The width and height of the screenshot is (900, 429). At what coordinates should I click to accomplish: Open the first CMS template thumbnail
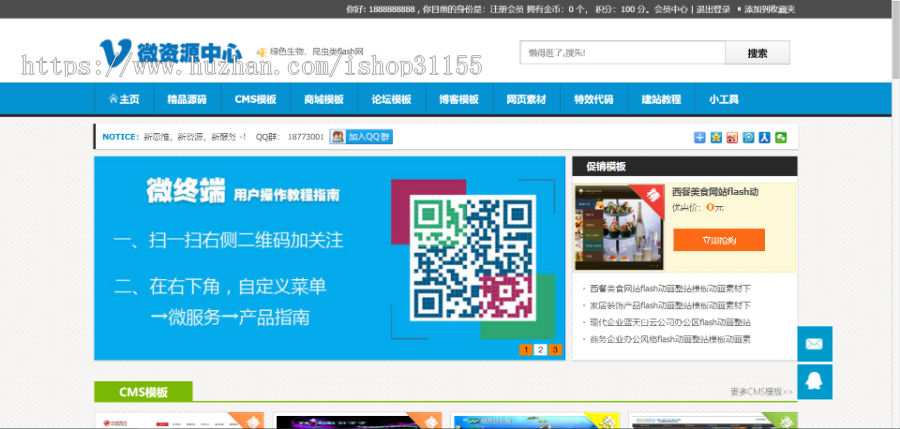click(179, 420)
